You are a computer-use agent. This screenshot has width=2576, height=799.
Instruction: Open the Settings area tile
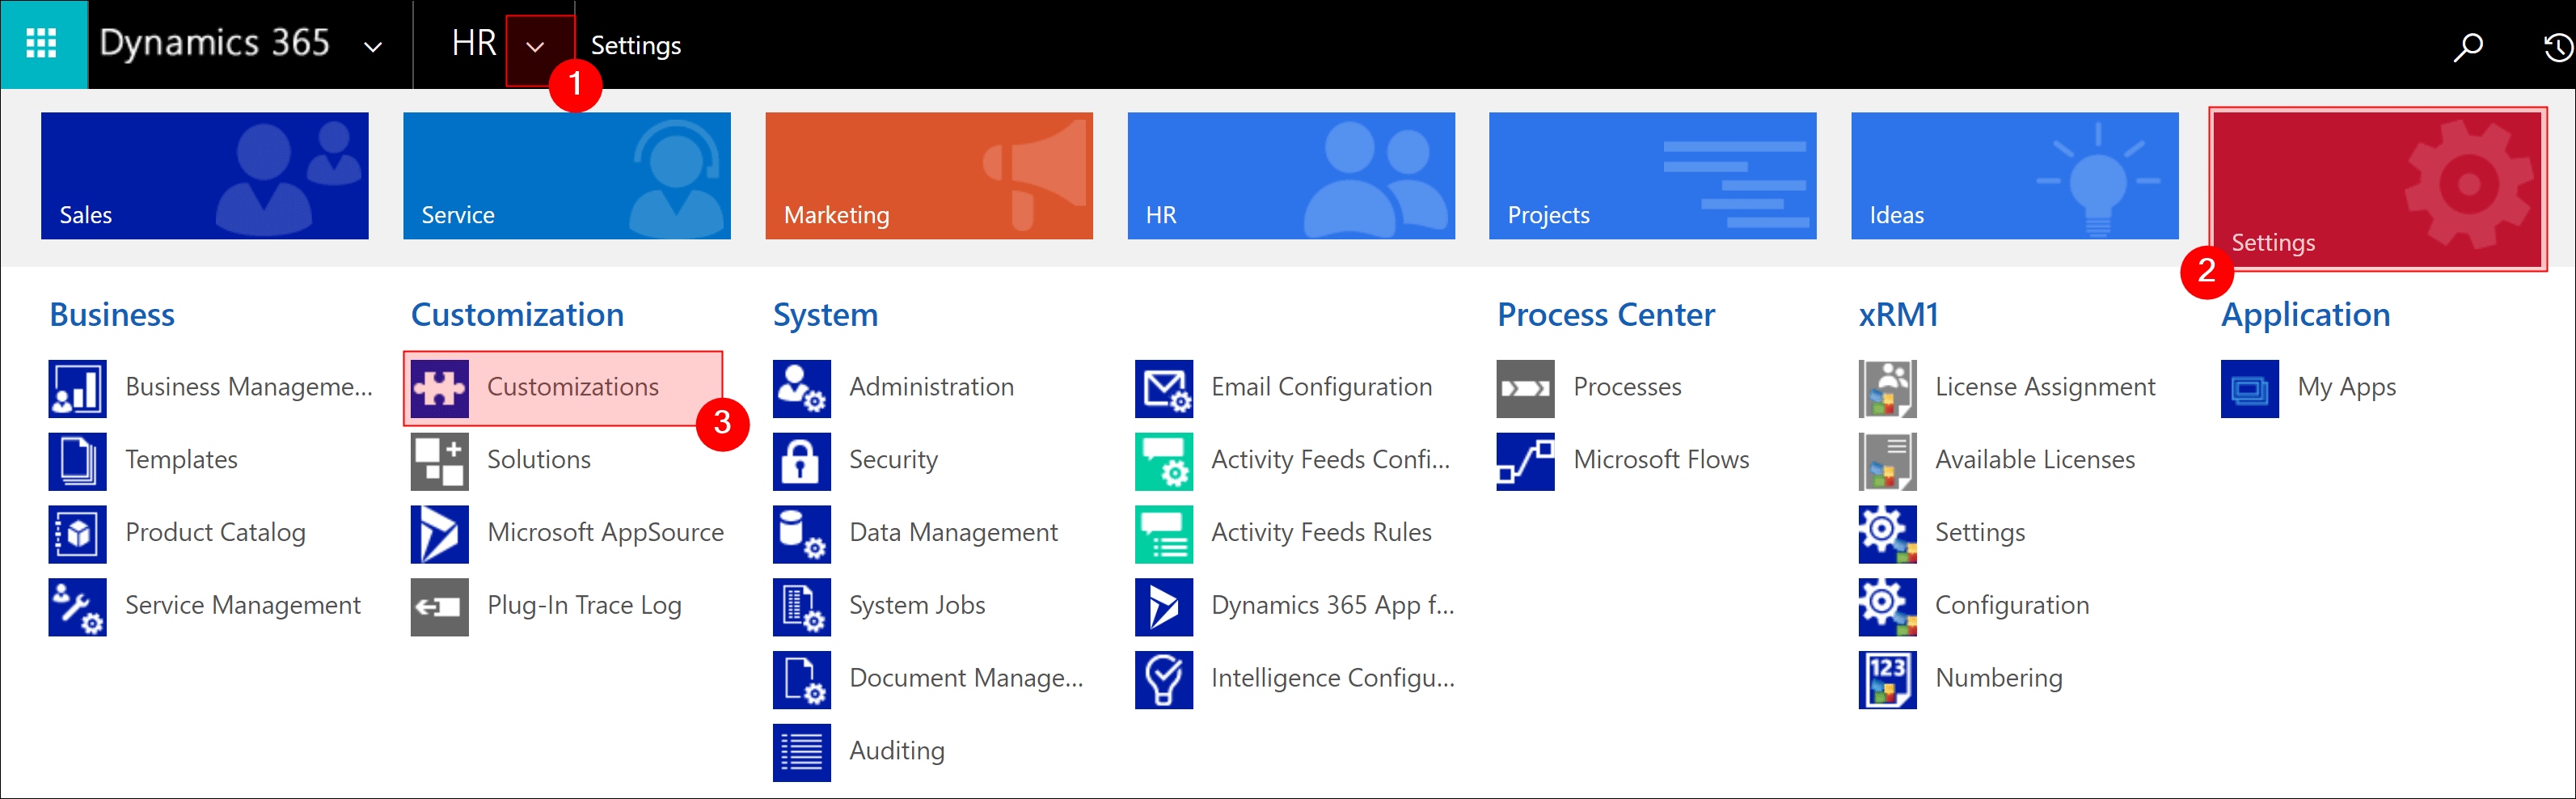pyautogui.click(x=2377, y=188)
